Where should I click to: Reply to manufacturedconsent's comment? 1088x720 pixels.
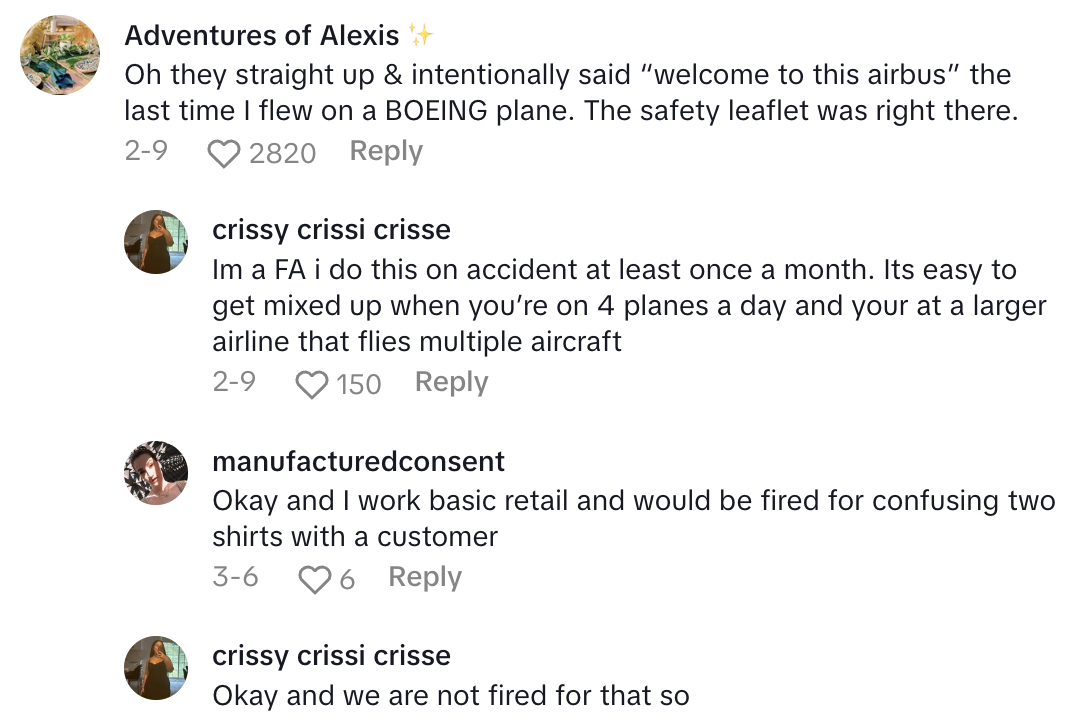(x=424, y=578)
